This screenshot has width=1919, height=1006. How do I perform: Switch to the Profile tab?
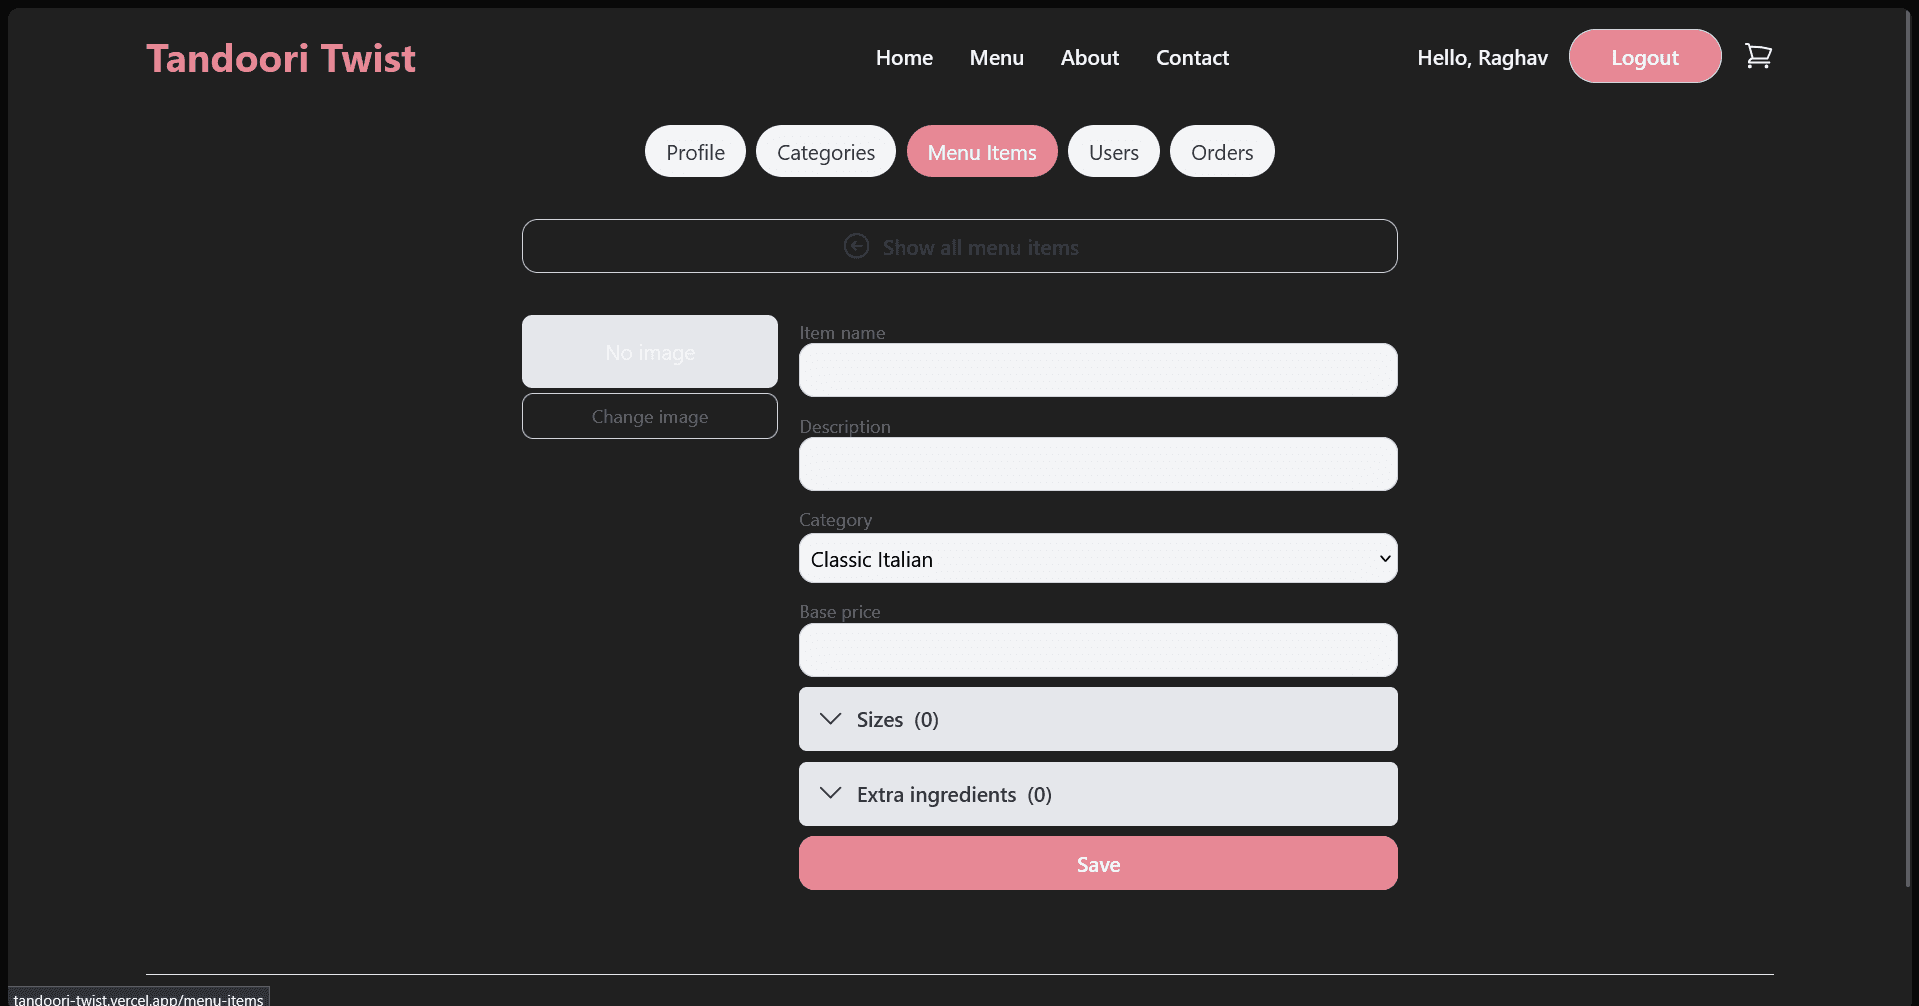695,152
